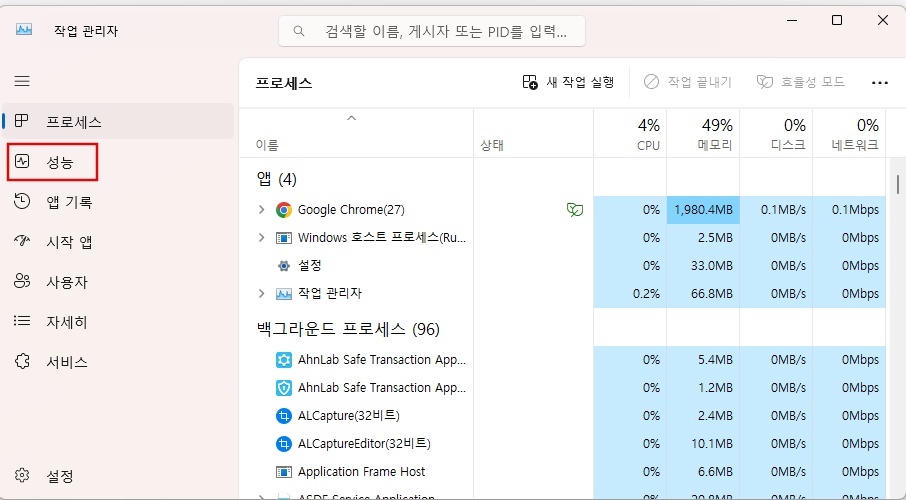Expand the Google Chrome(27) process group
Viewport: 906px width, 500px height.
[261, 210]
